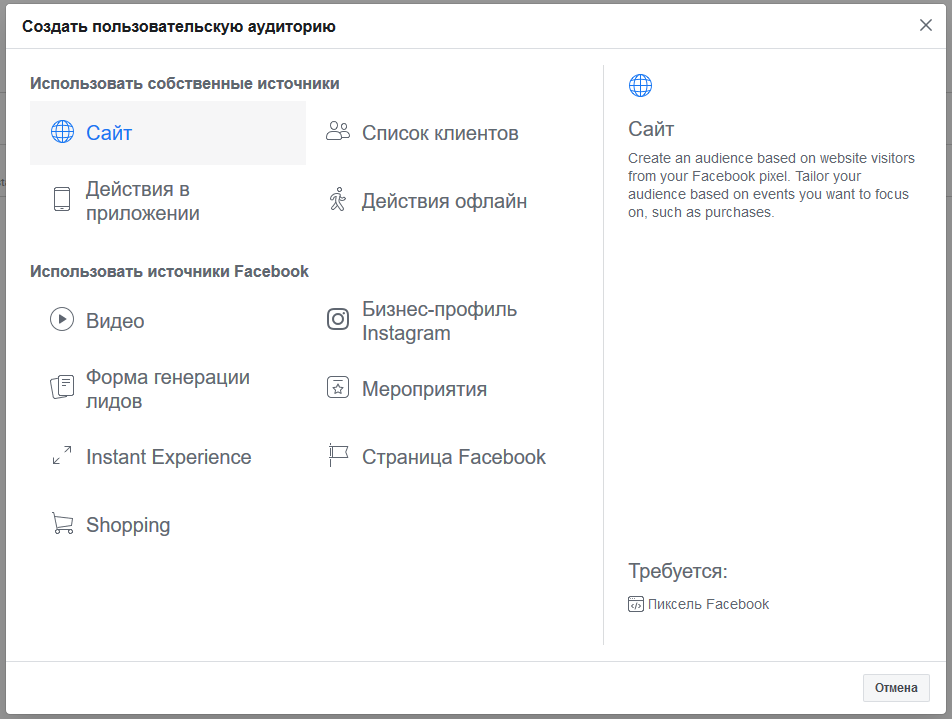Click the star calendar icon for Мероприятия
The height and width of the screenshot is (719, 952).
coord(338,388)
